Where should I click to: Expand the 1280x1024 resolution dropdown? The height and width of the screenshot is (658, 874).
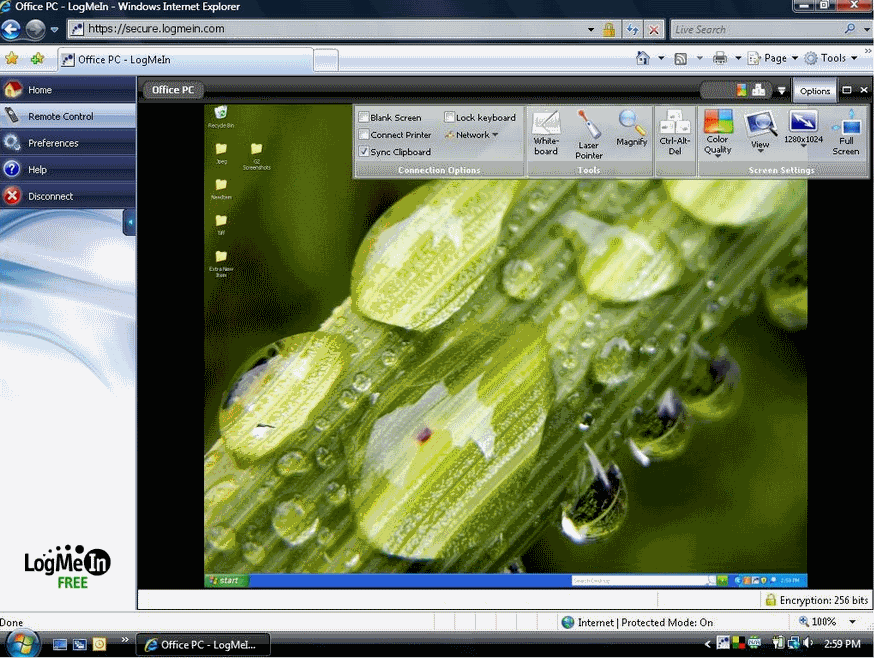click(803, 134)
